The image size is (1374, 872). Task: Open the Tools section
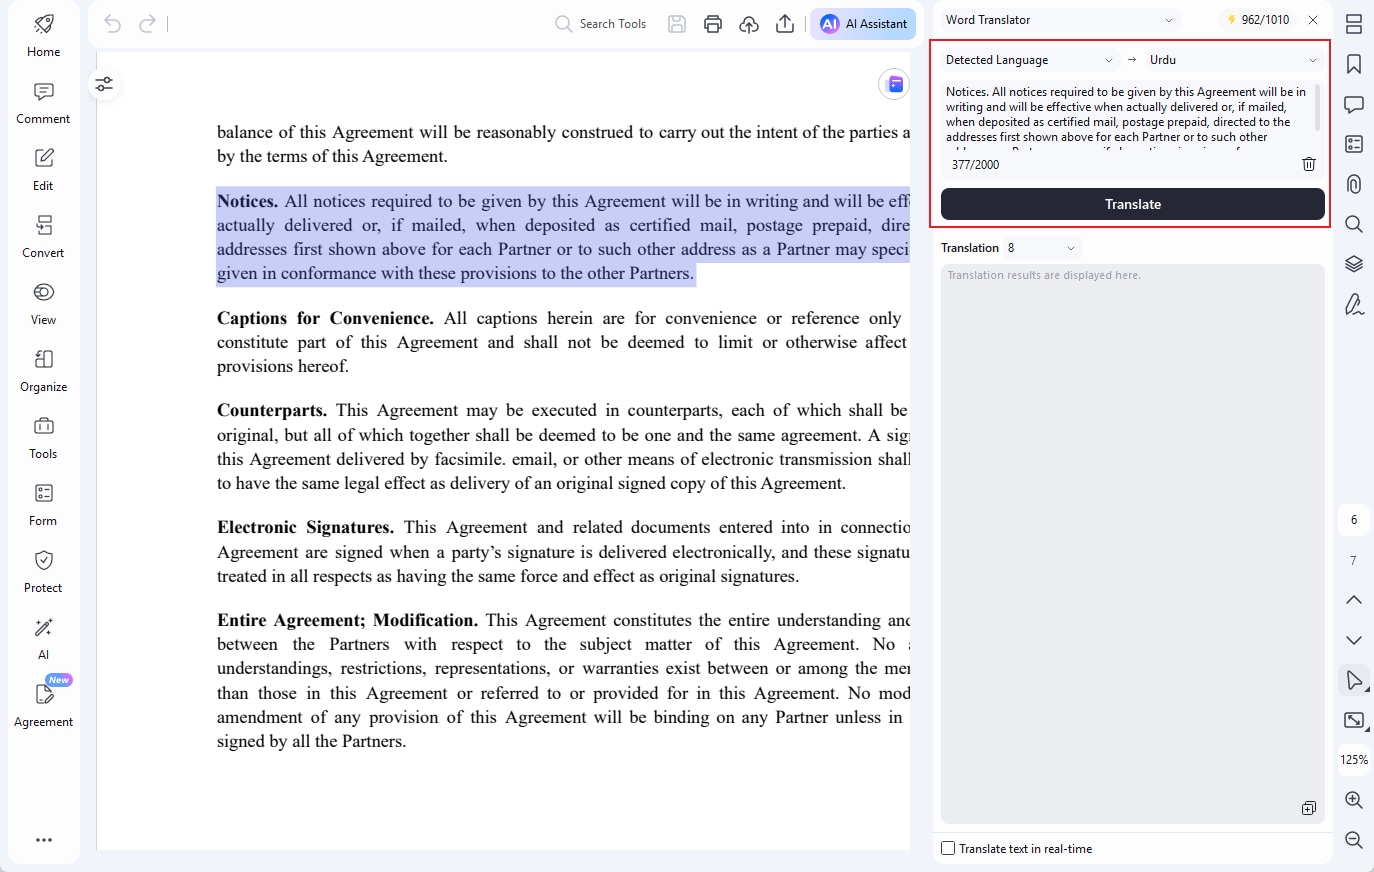[x=44, y=438]
